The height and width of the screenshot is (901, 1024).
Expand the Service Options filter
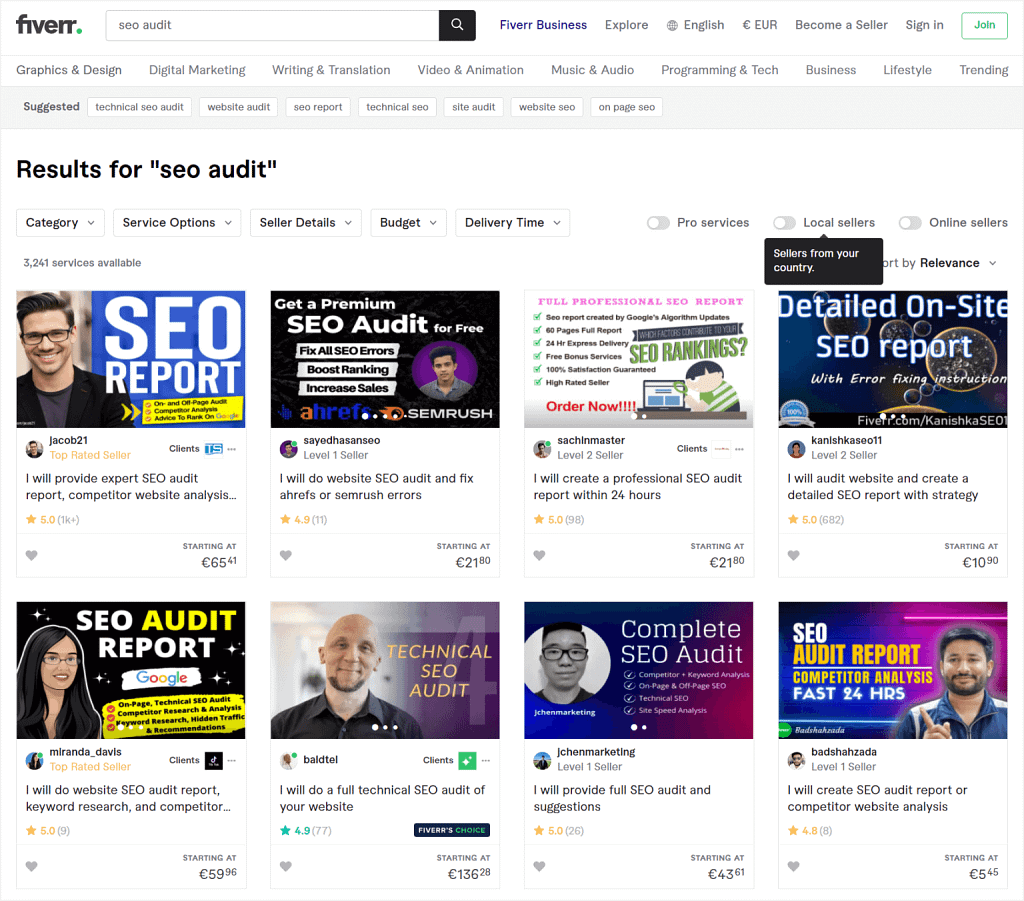(x=177, y=223)
